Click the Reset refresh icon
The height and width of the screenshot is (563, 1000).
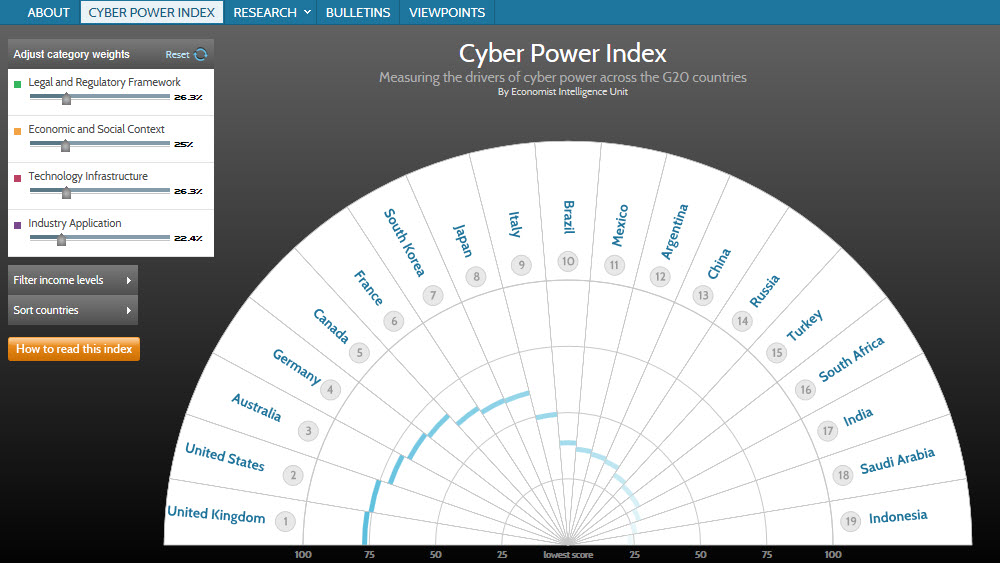[201, 55]
